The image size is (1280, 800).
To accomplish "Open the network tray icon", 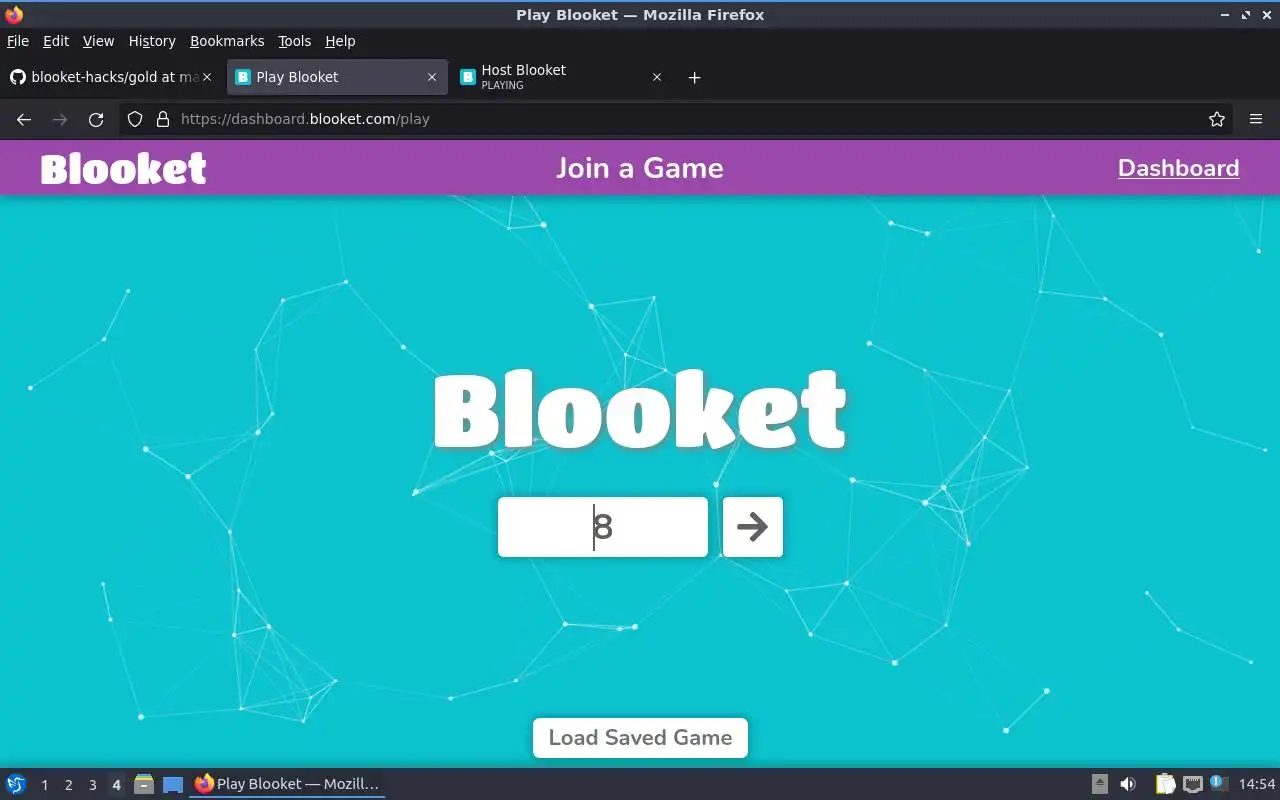I will coord(1192,784).
